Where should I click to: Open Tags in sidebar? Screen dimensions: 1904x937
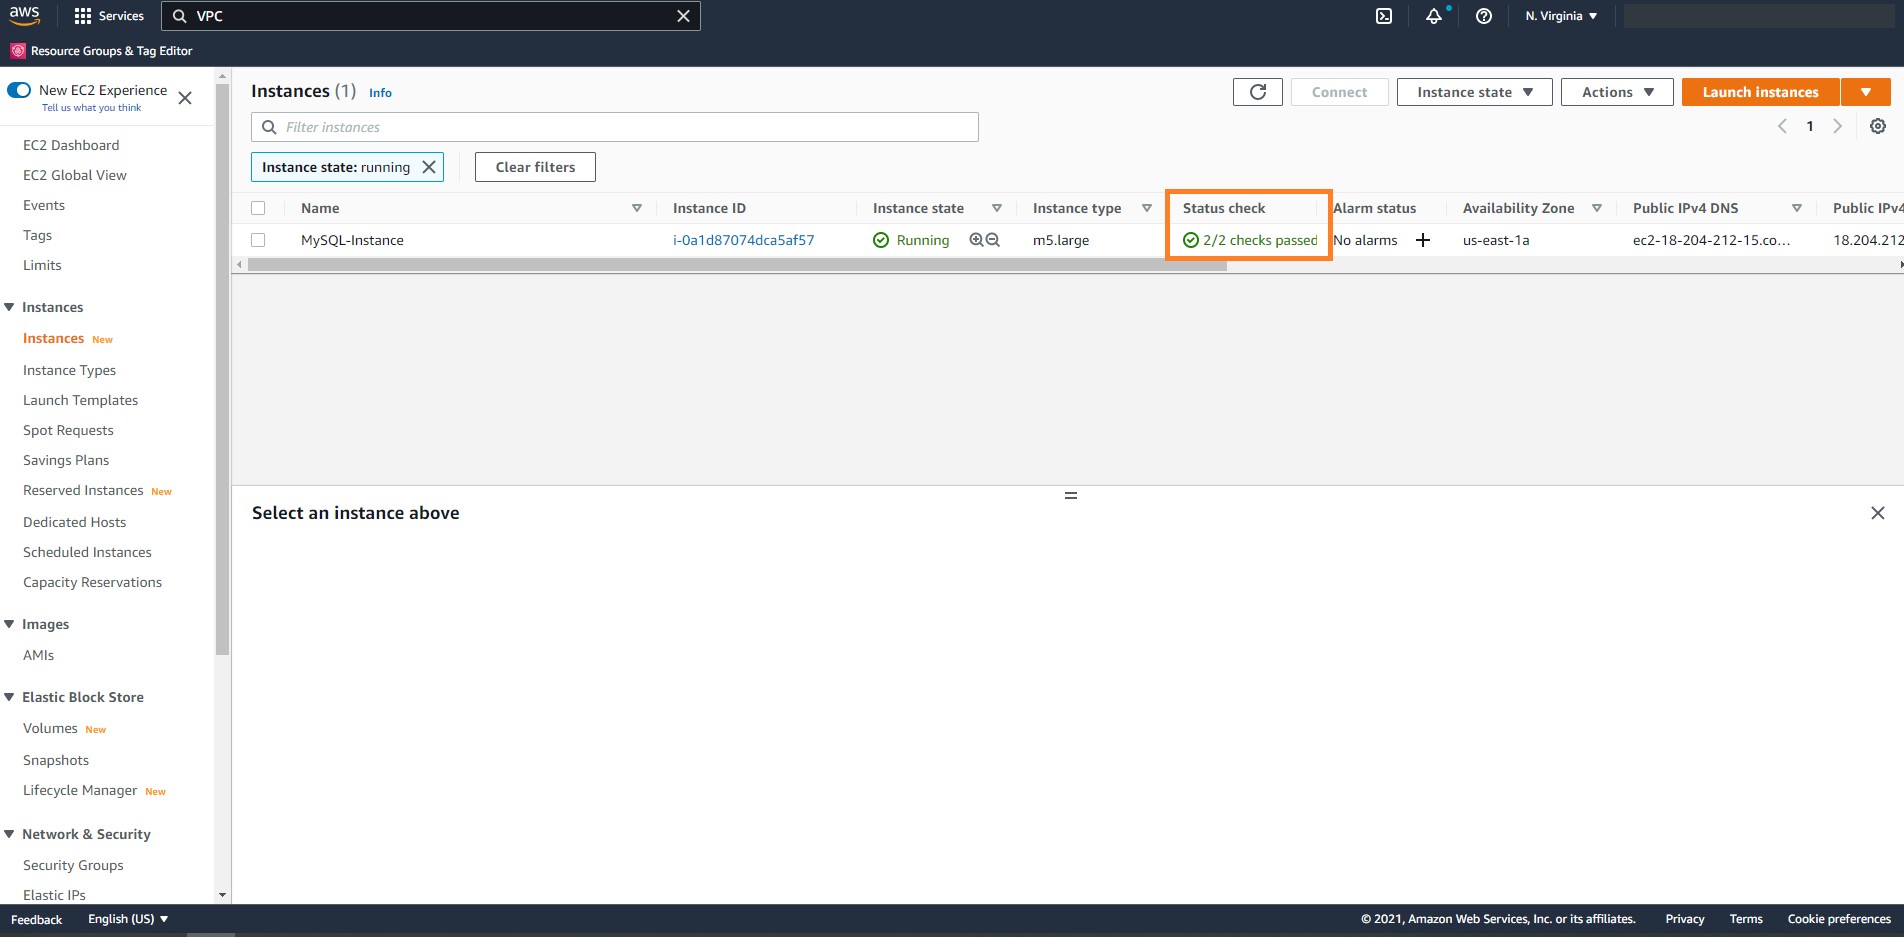point(37,235)
